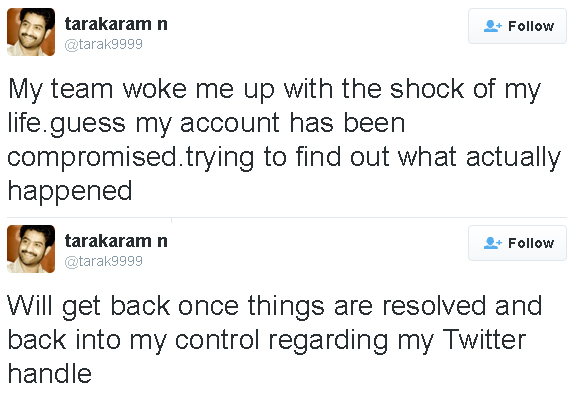Click the word 'compromised.trying' in the first tweet
Image resolution: width=569 pixels, height=400 pixels.
(131, 158)
